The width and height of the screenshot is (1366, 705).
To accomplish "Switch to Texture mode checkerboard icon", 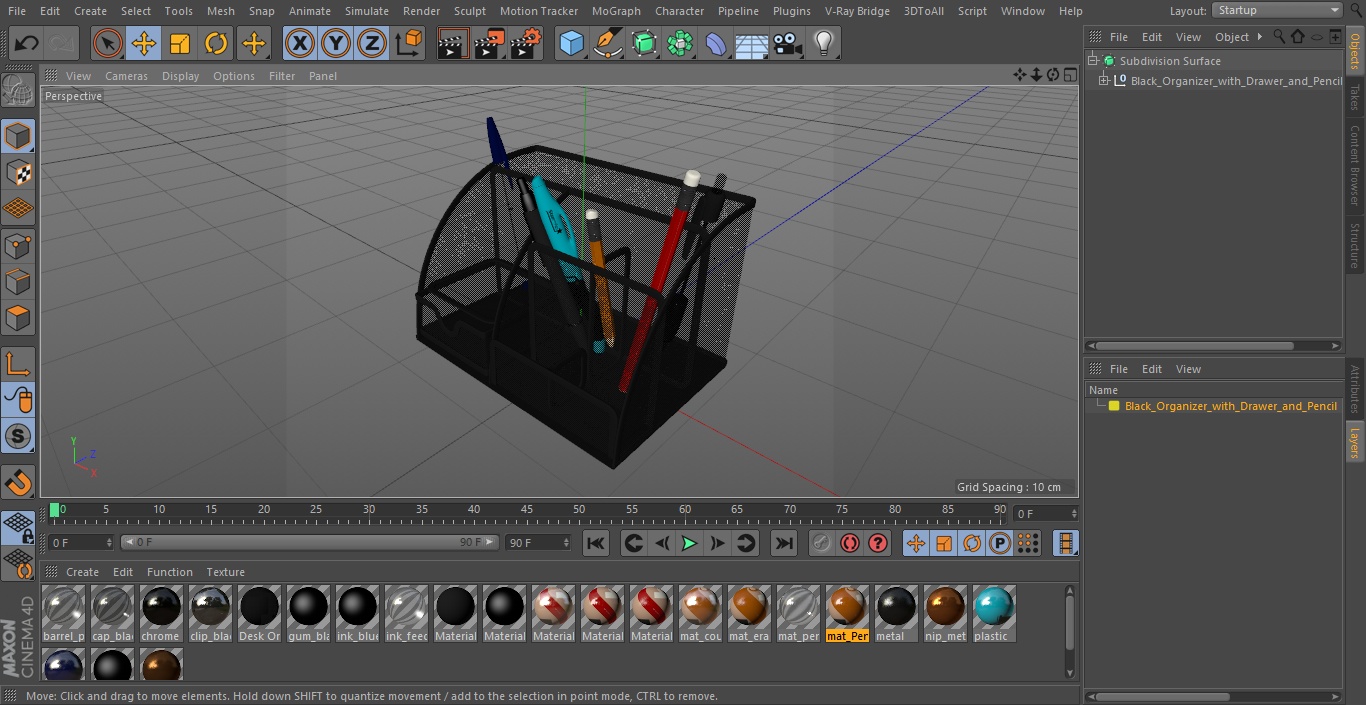I will pyautogui.click(x=18, y=172).
